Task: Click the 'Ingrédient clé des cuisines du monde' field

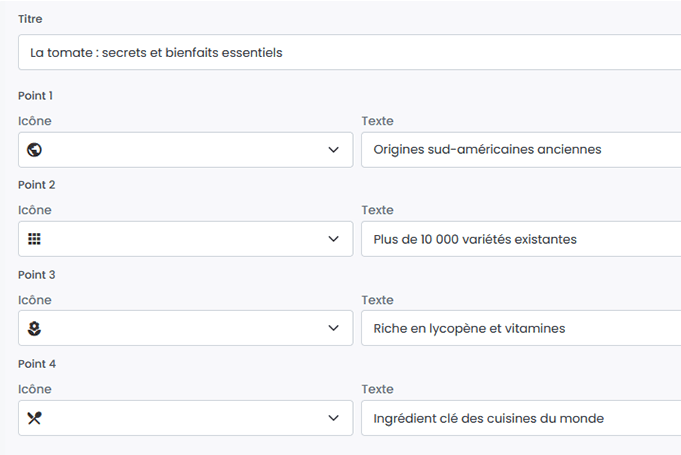Action: coord(520,418)
